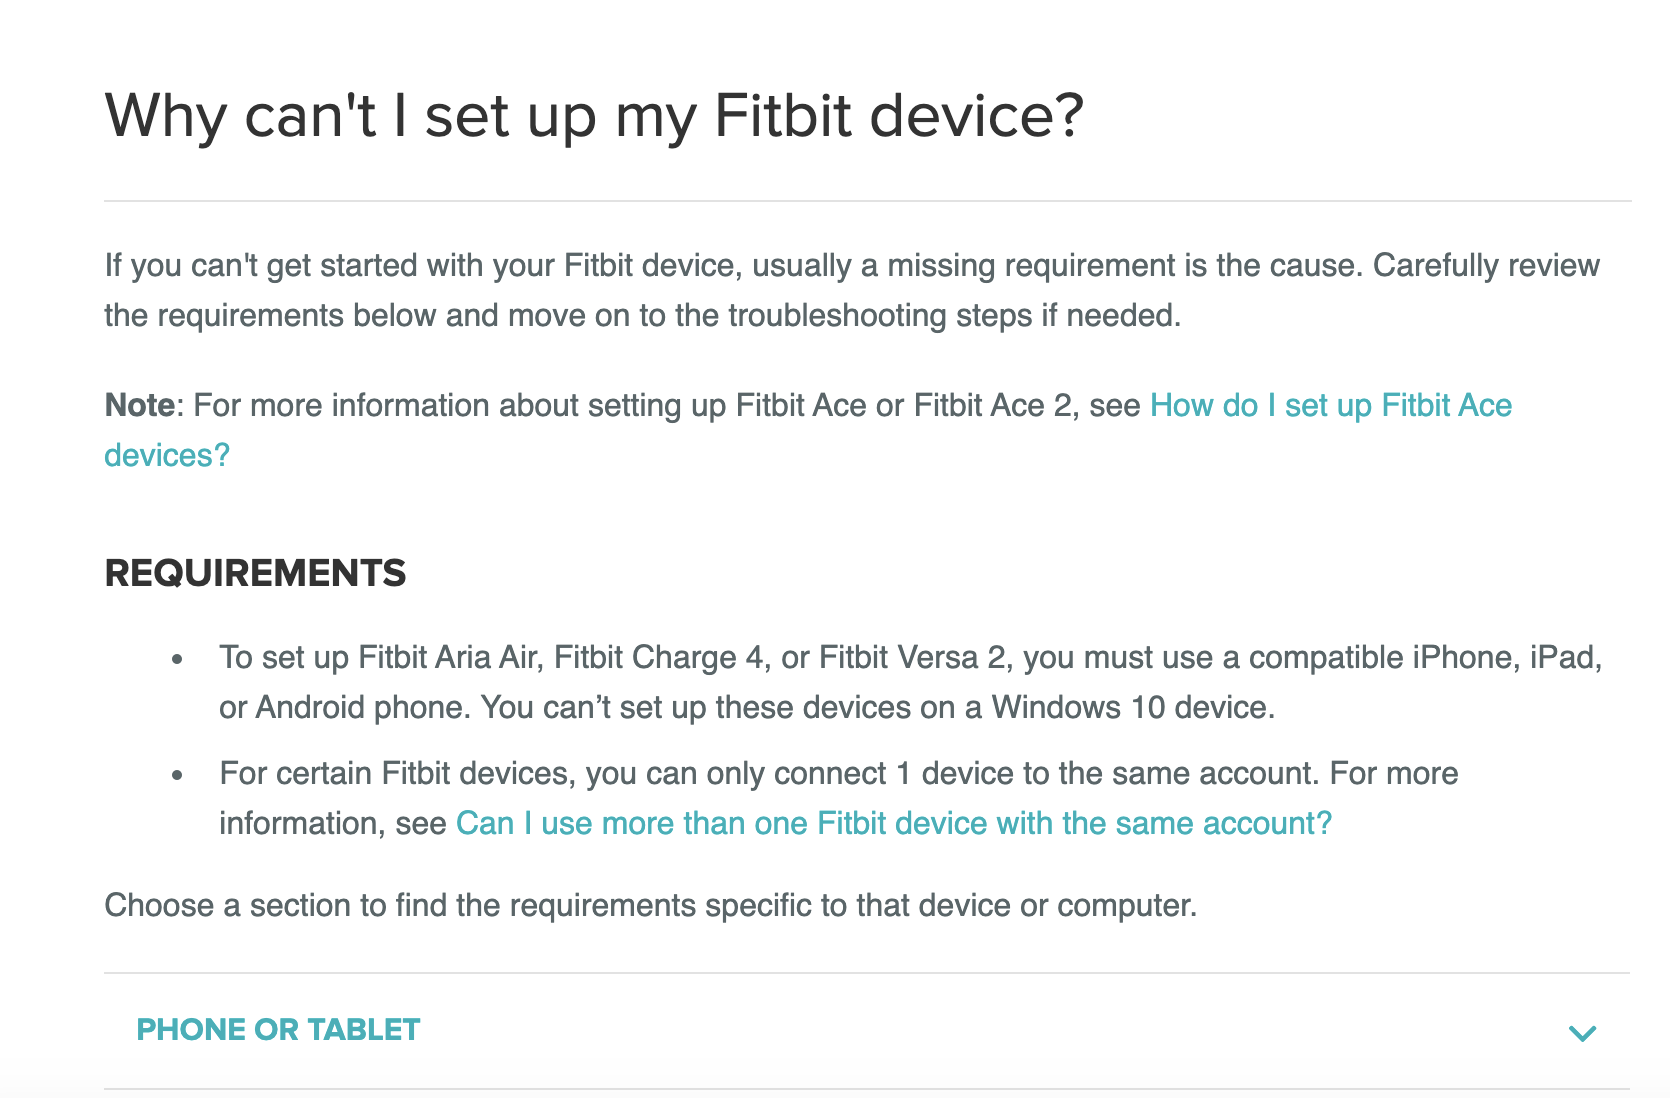This screenshot has height=1098, width=1670.
Task: Expand the PHONE OR TABLET section
Action: pos(278,1030)
